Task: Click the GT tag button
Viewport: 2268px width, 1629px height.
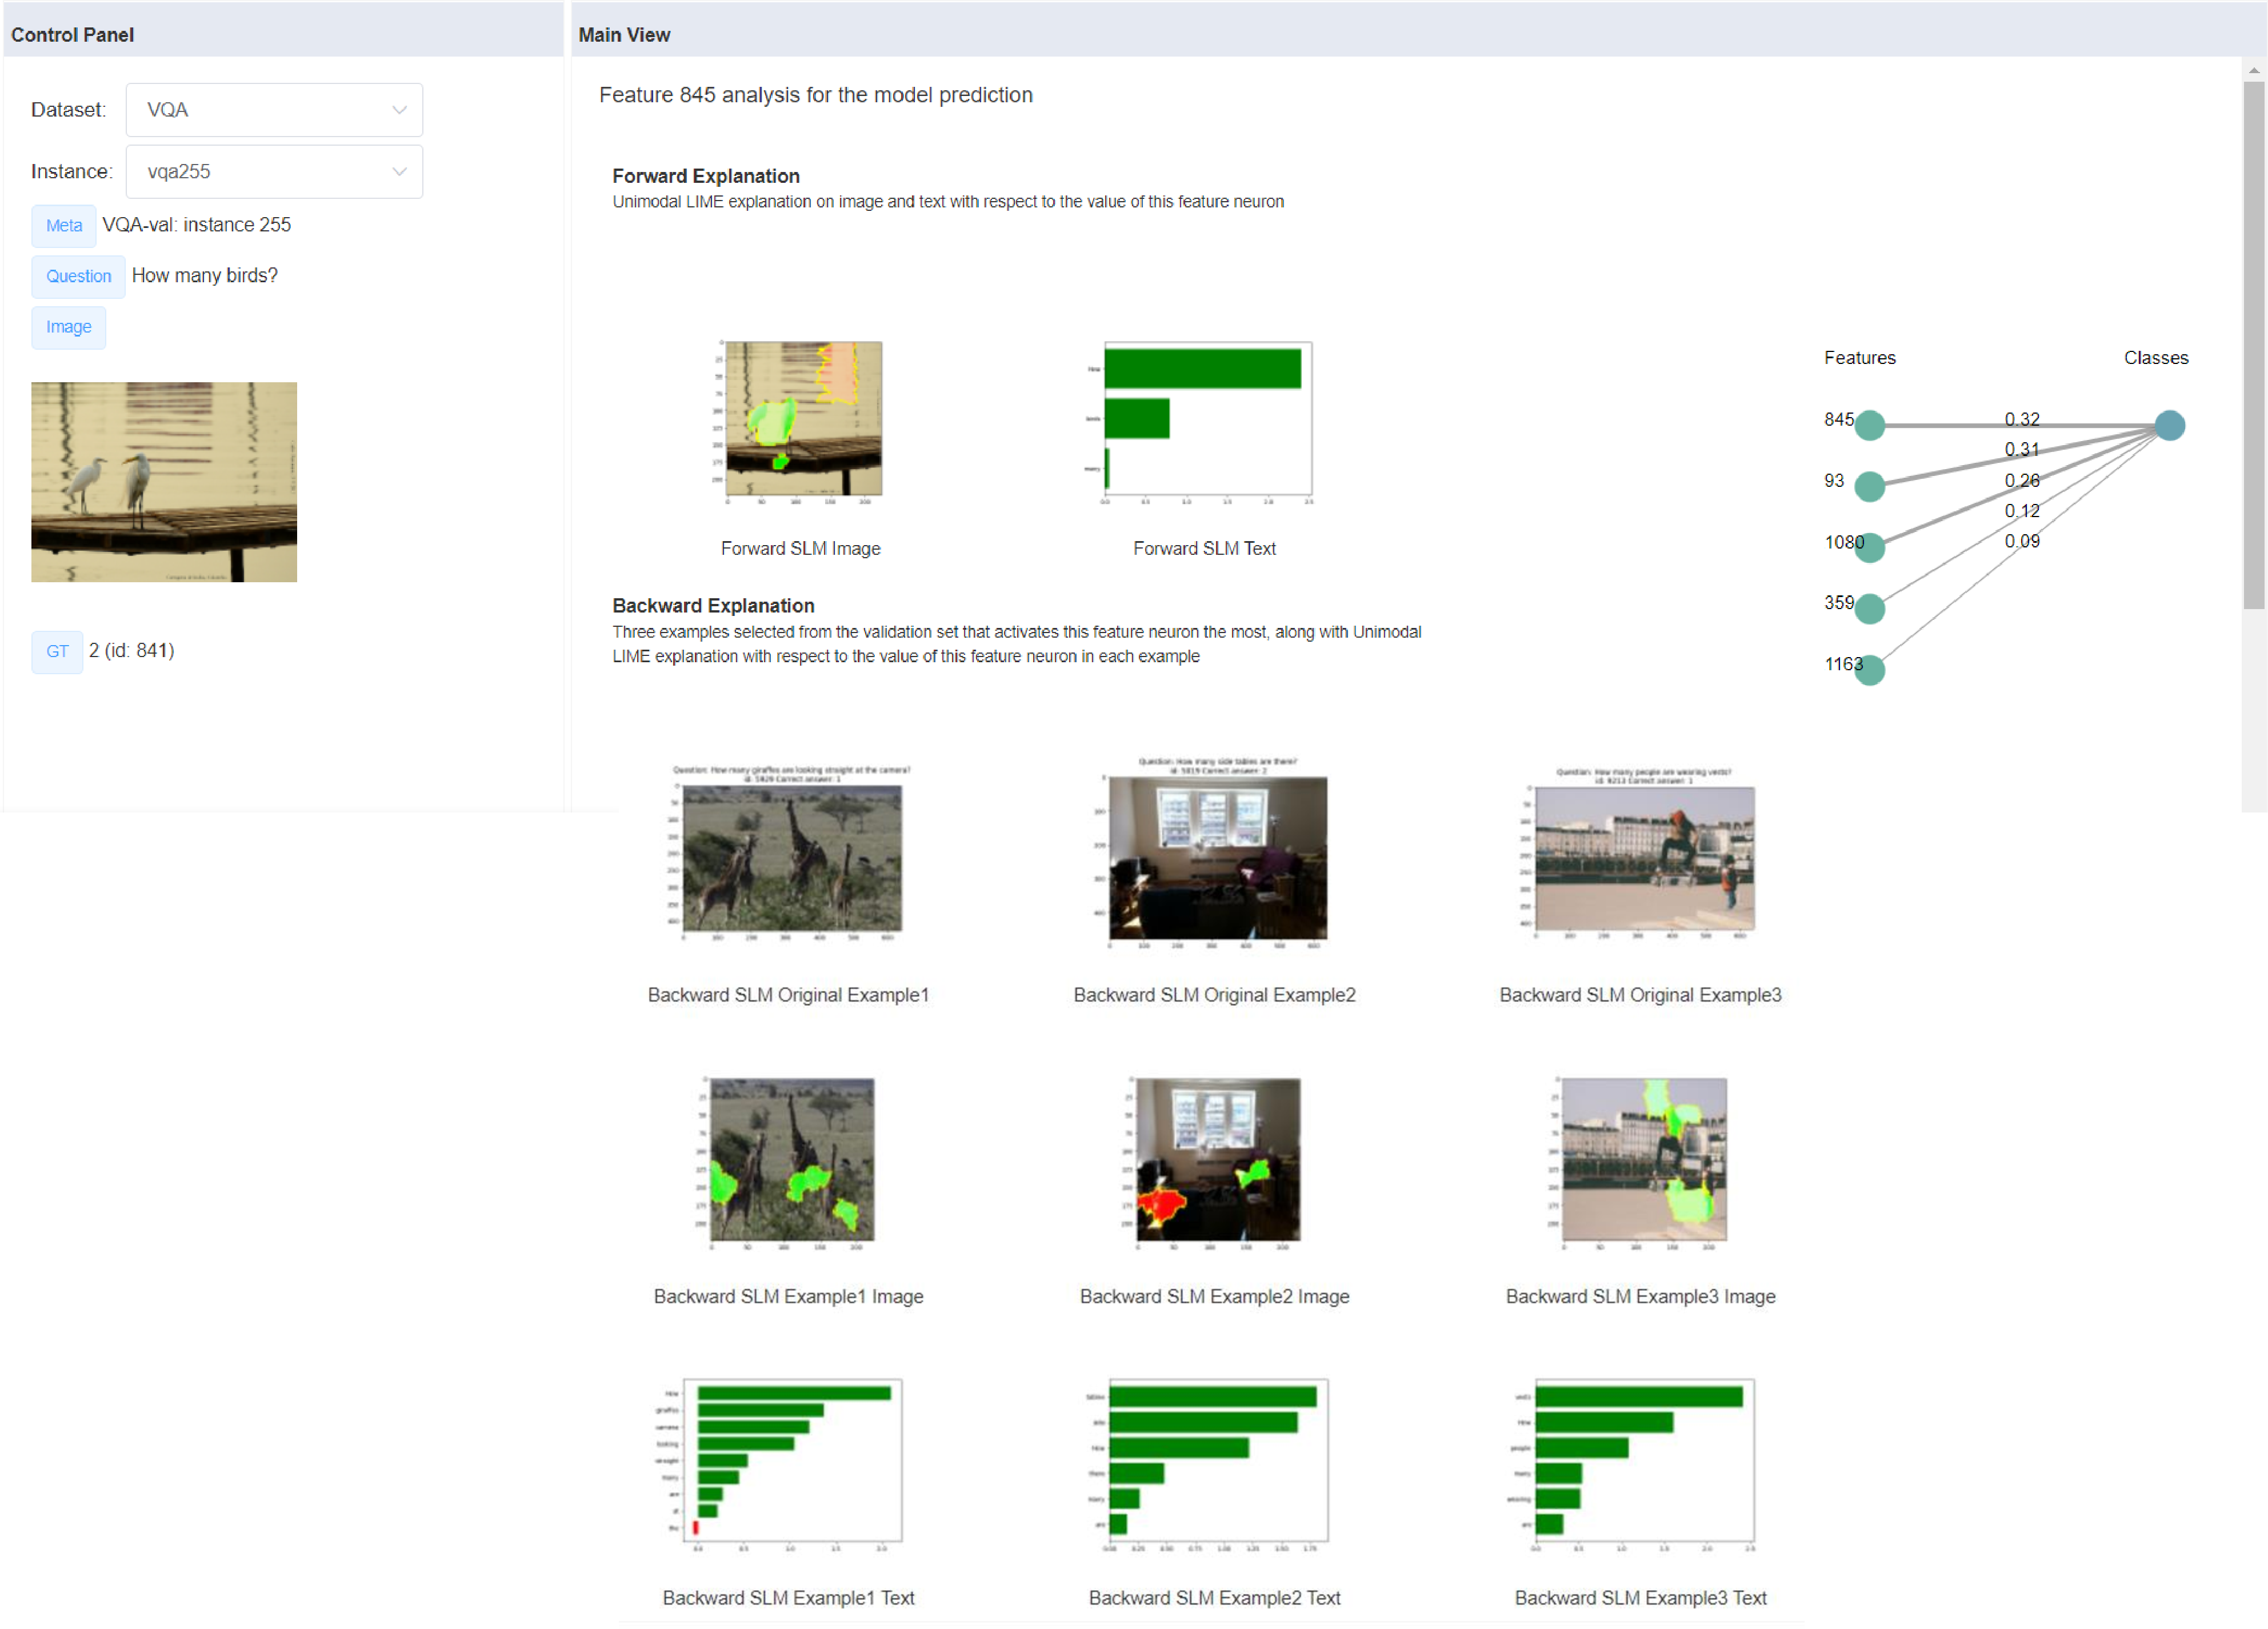Action: pos(57,653)
